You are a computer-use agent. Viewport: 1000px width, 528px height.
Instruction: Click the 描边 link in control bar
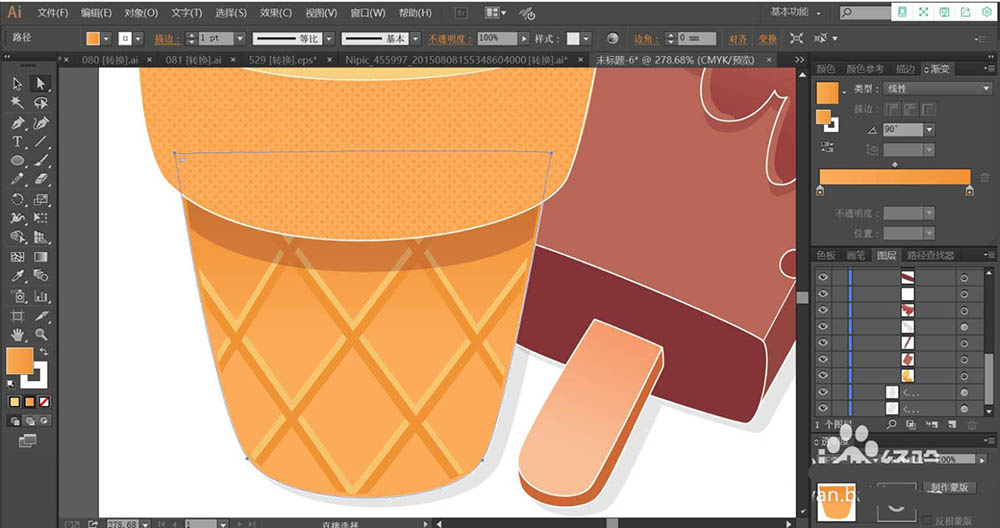[x=166, y=39]
